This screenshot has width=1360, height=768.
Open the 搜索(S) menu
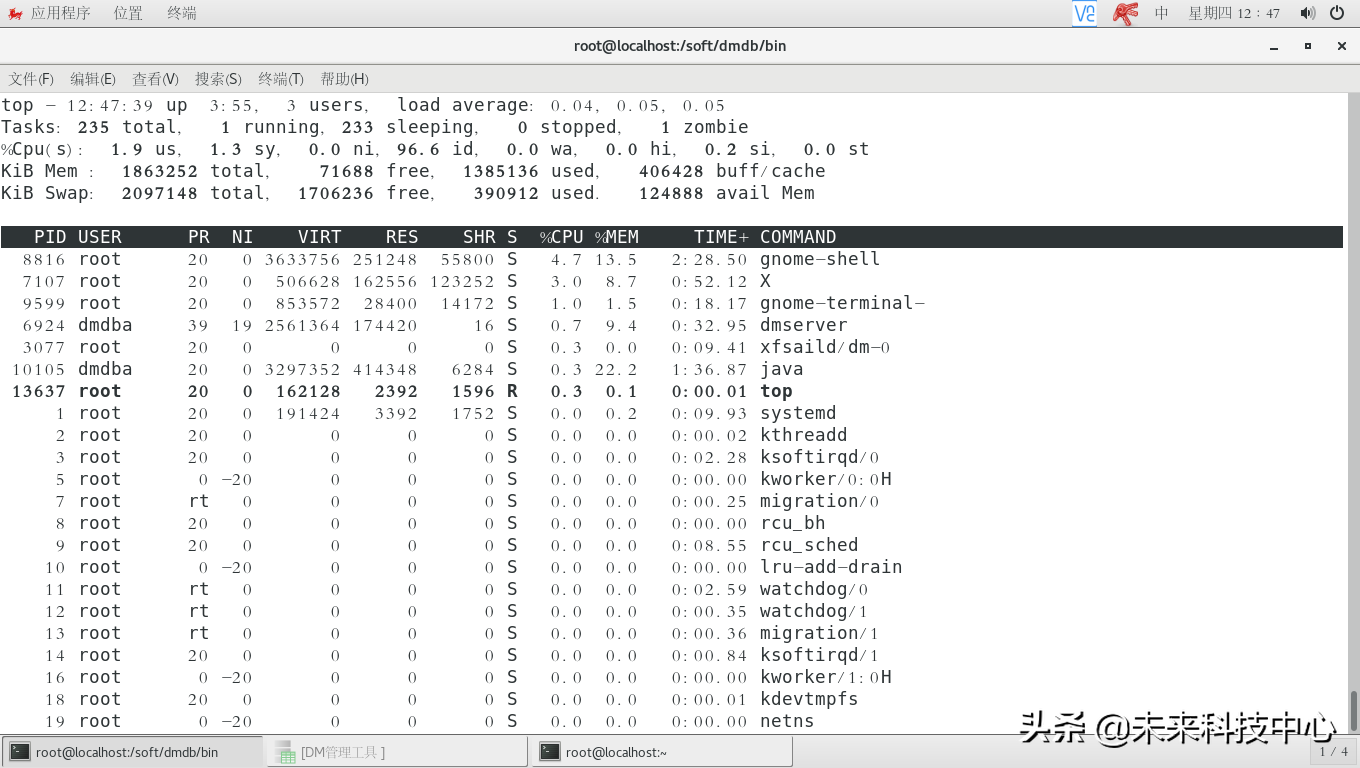tap(218, 79)
